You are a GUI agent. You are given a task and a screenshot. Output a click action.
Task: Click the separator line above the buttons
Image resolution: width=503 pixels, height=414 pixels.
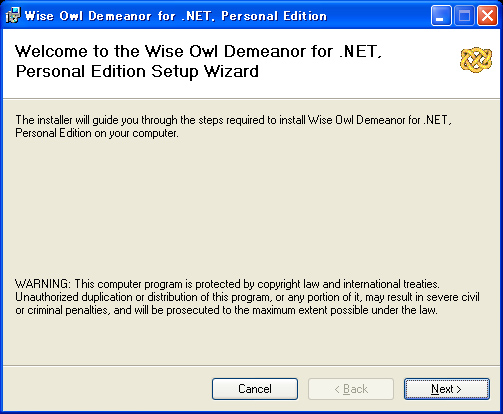(251, 366)
